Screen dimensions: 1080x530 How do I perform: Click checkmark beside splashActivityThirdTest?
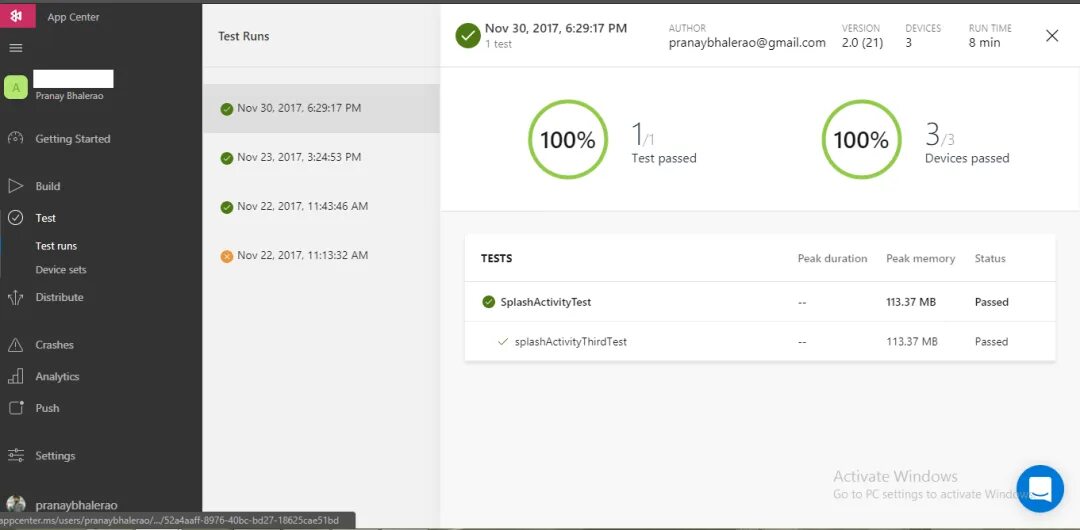[x=503, y=341]
